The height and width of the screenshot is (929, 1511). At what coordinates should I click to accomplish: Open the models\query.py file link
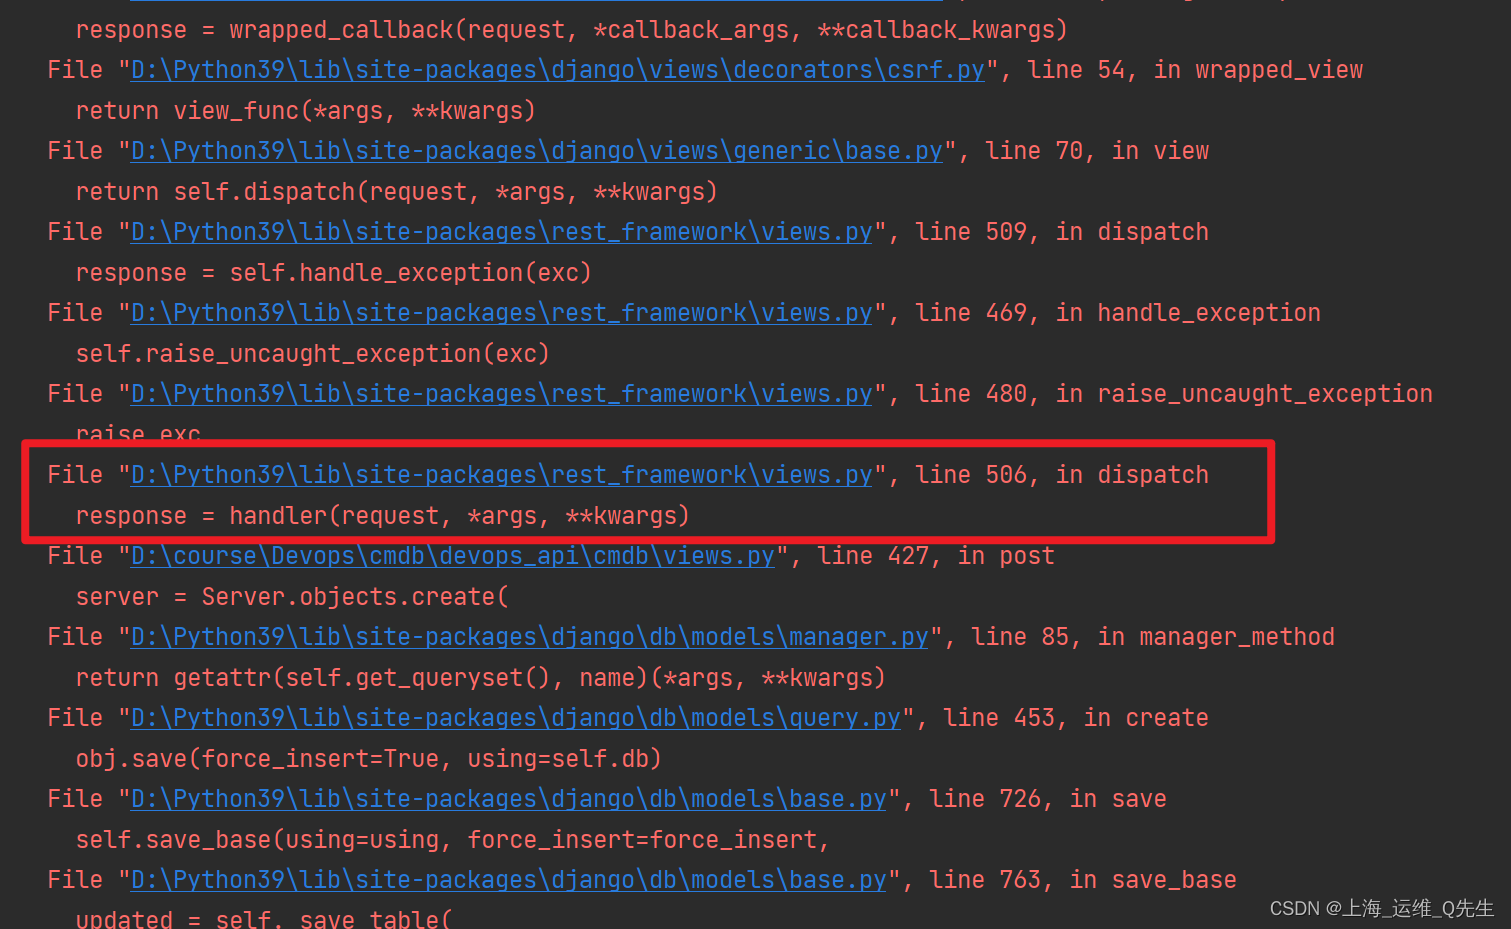[x=516, y=718]
